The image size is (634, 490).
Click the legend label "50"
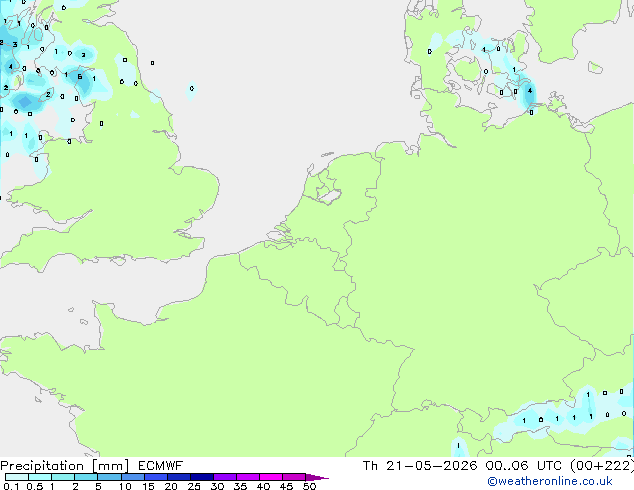pos(309,486)
